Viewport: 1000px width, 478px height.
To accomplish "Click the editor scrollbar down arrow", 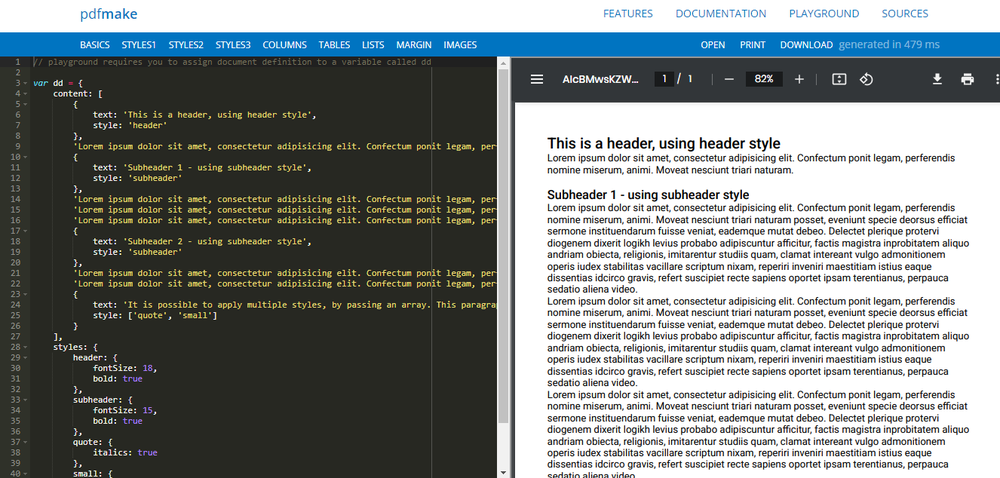I will coord(503,472).
